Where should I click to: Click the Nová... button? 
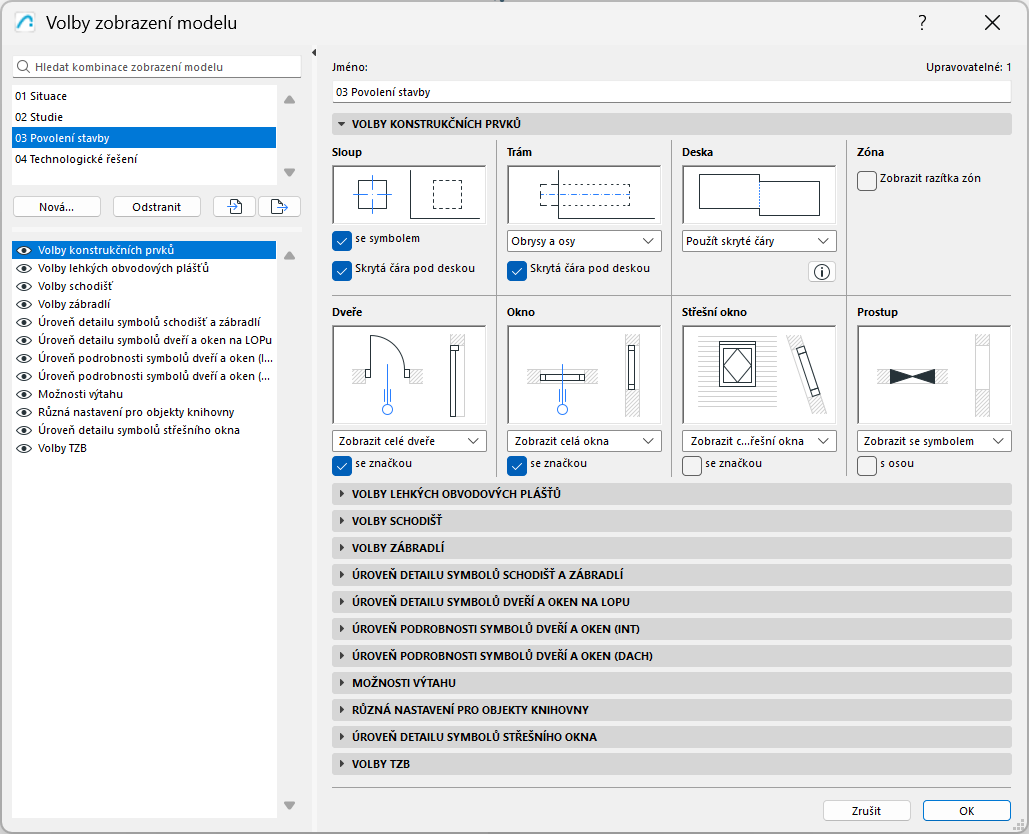pyautogui.click(x=55, y=206)
